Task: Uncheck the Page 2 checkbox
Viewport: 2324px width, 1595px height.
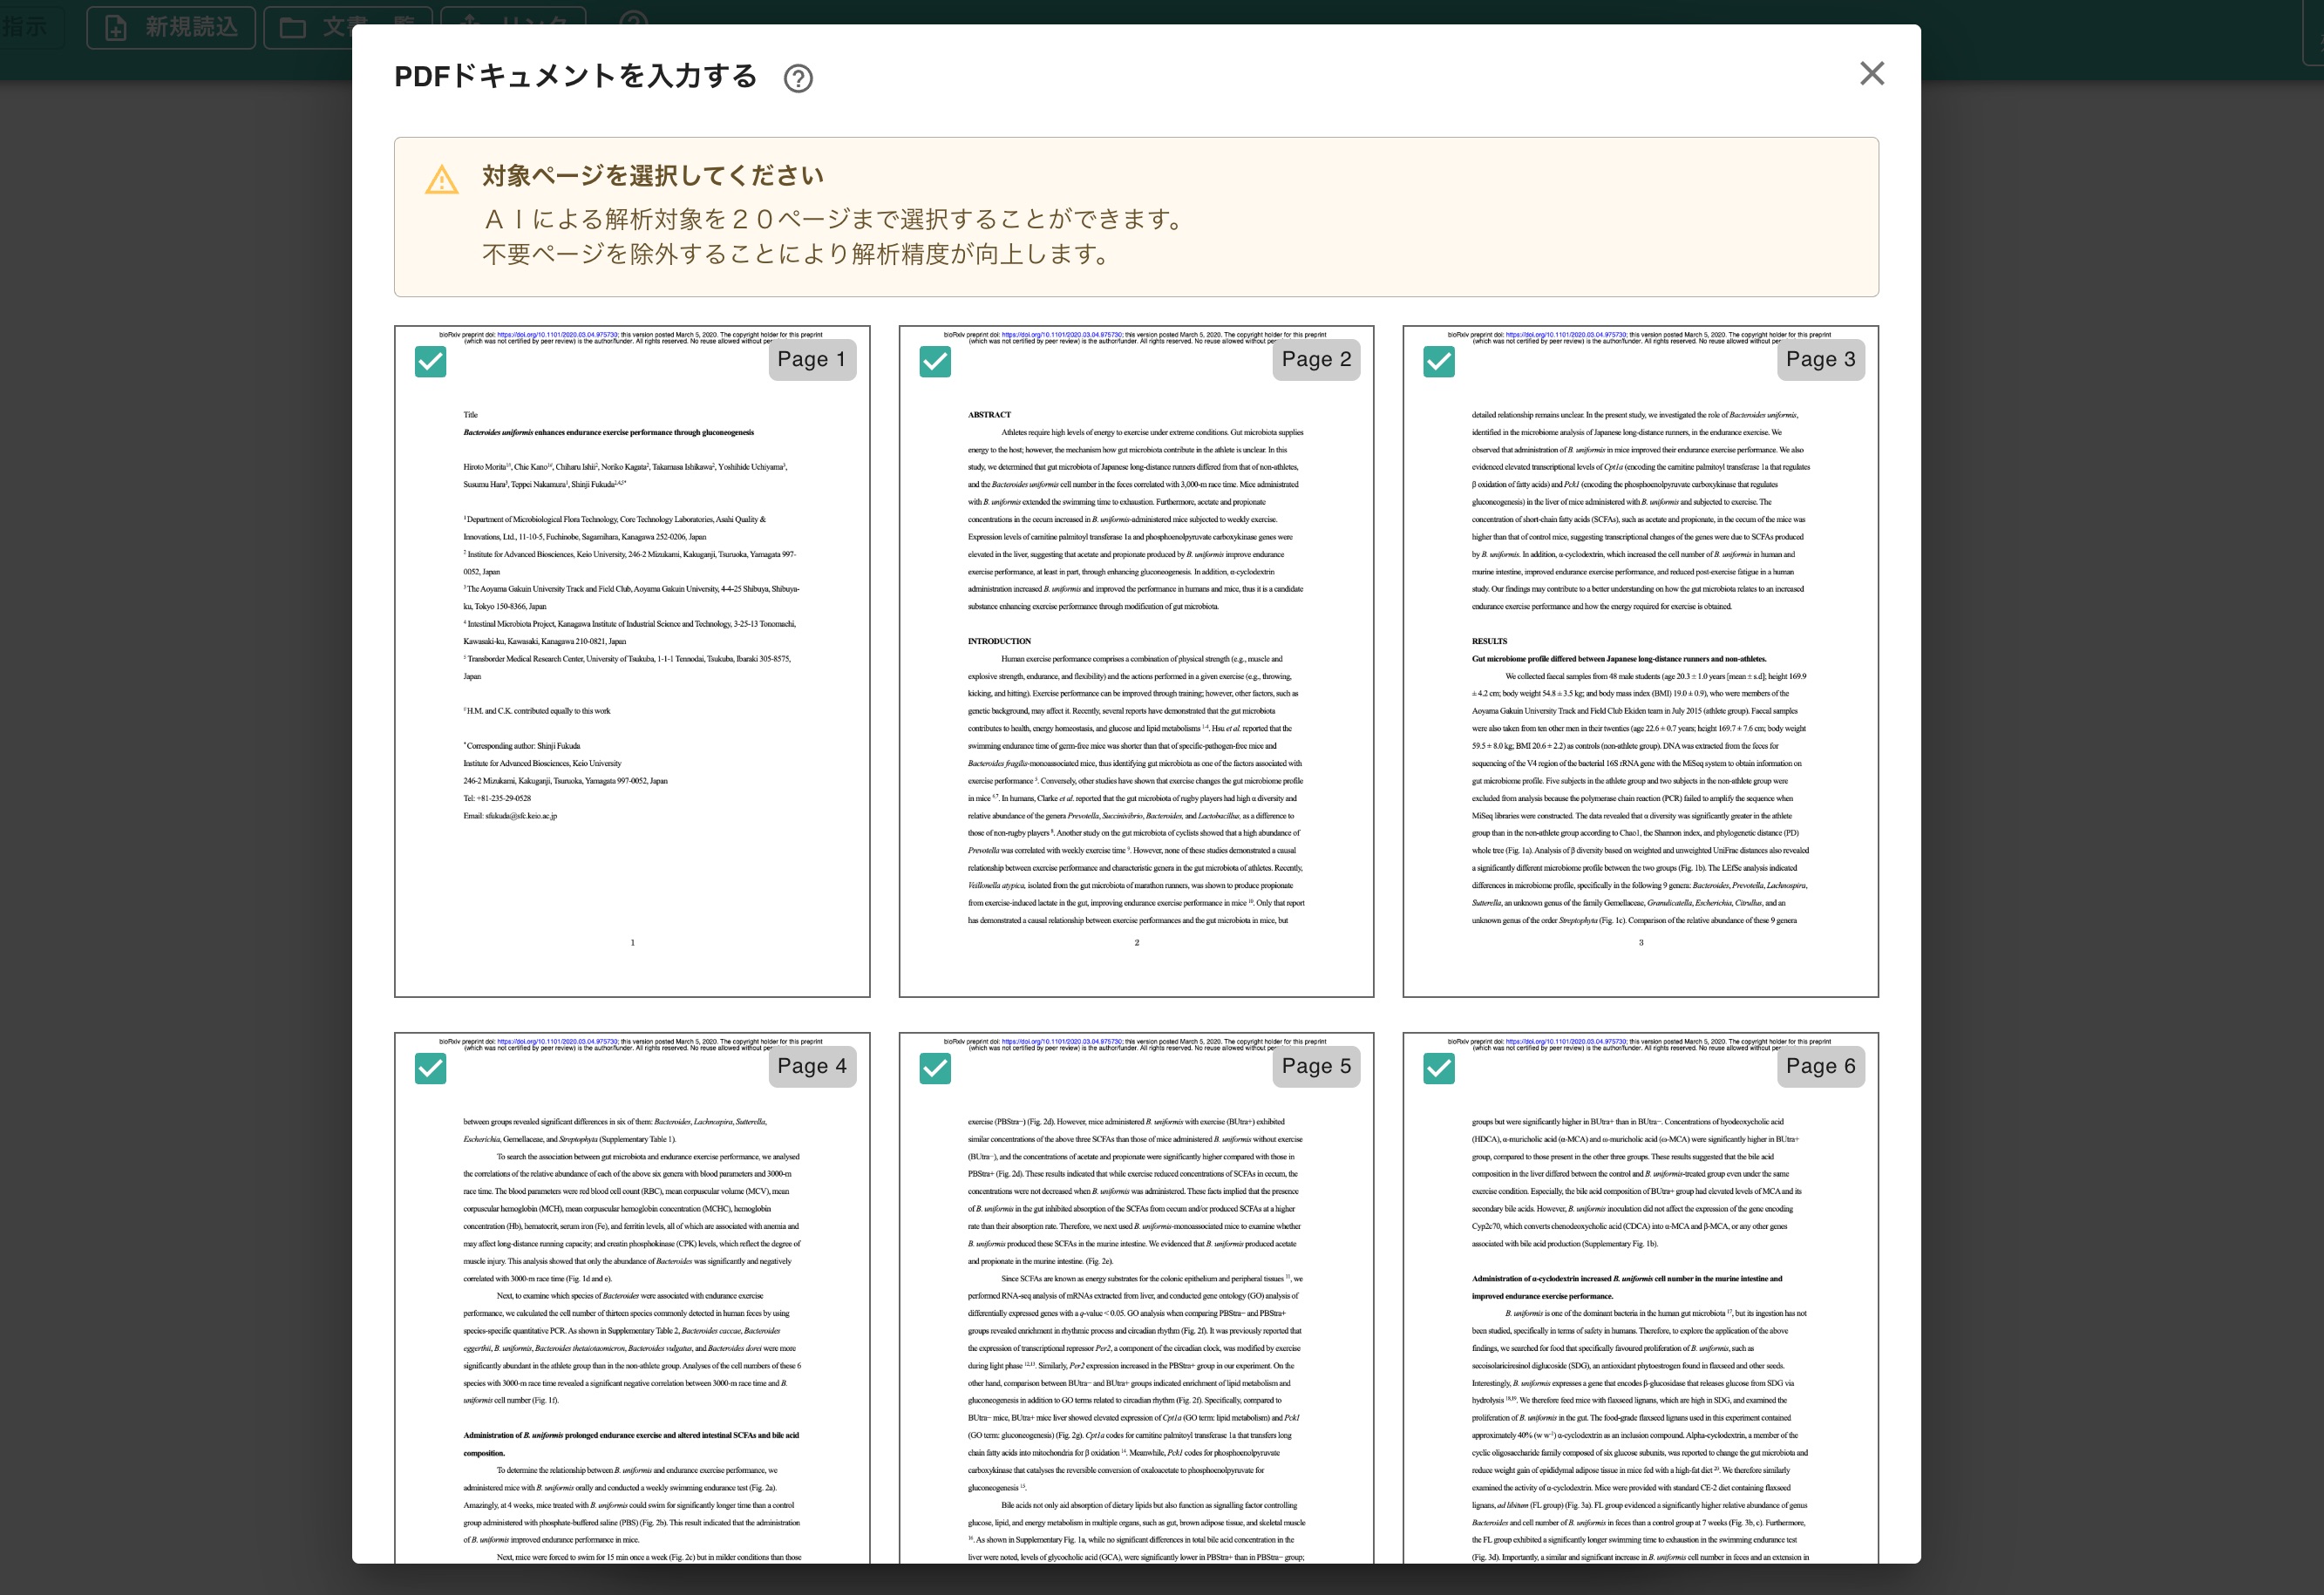Action: tap(935, 361)
